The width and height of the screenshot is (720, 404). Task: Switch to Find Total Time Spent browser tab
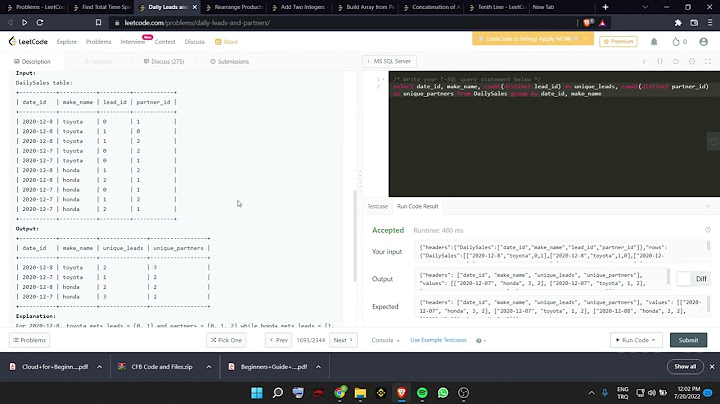101,7
